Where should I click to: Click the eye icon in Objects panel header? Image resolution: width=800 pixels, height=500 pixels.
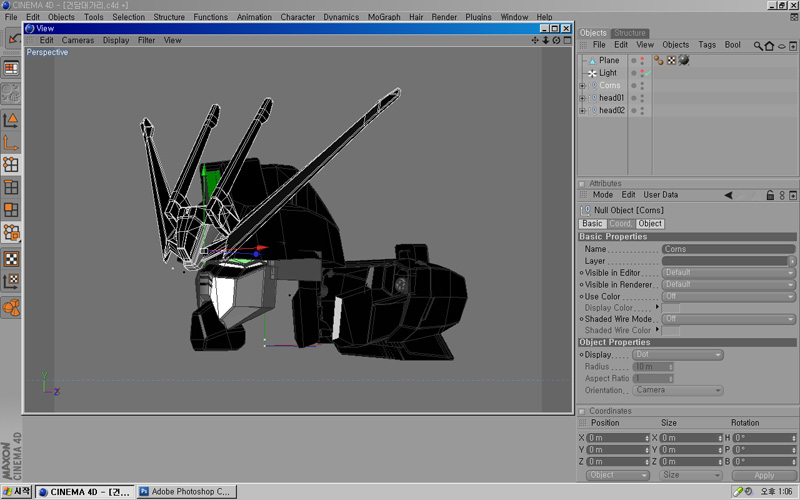pyautogui.click(x=782, y=46)
